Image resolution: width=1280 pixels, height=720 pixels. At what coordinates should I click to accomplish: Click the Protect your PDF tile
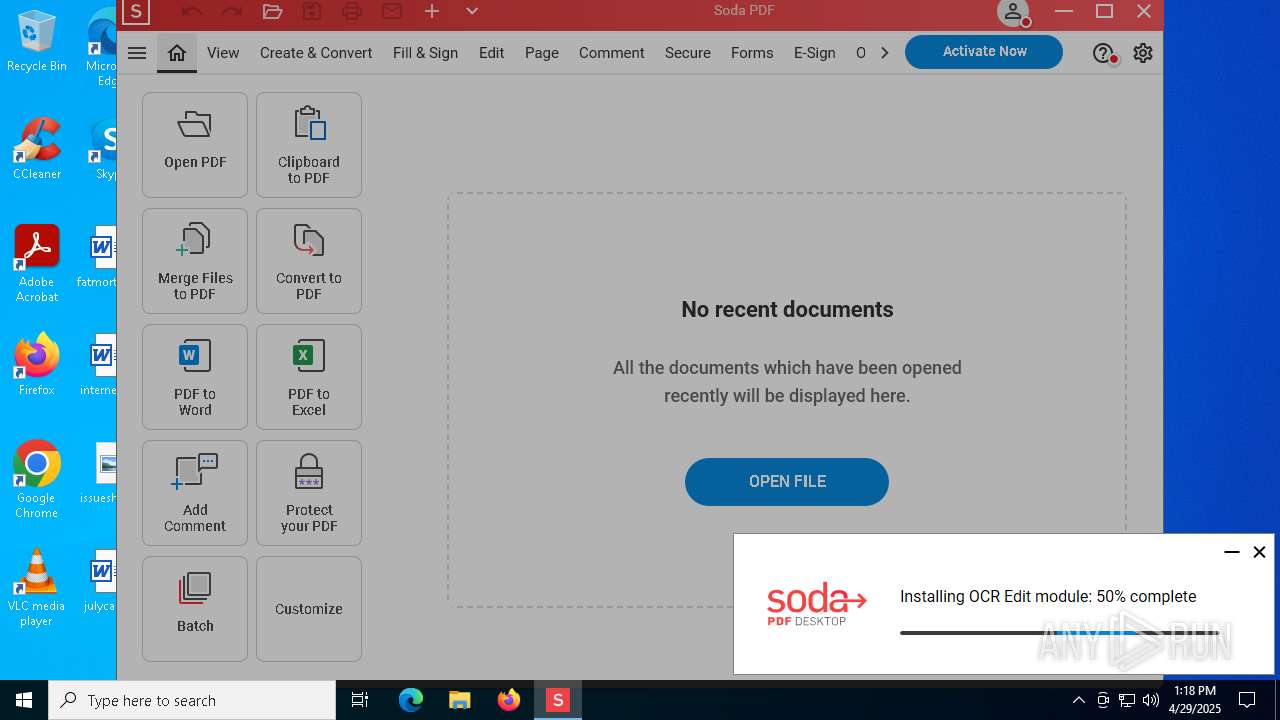tap(309, 493)
